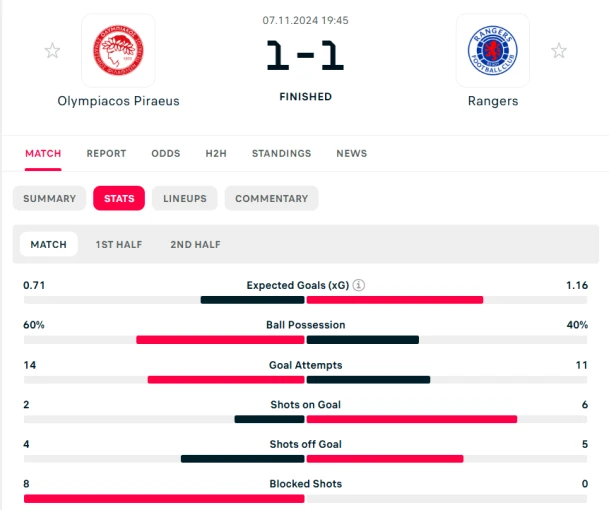The image size is (609, 510).
Task: Go to the NEWS tab
Action: point(351,153)
